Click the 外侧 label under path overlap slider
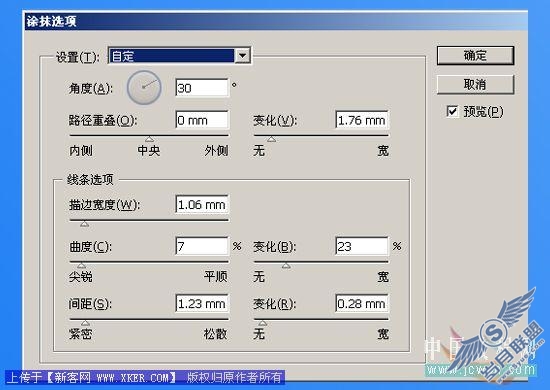 [x=216, y=151]
